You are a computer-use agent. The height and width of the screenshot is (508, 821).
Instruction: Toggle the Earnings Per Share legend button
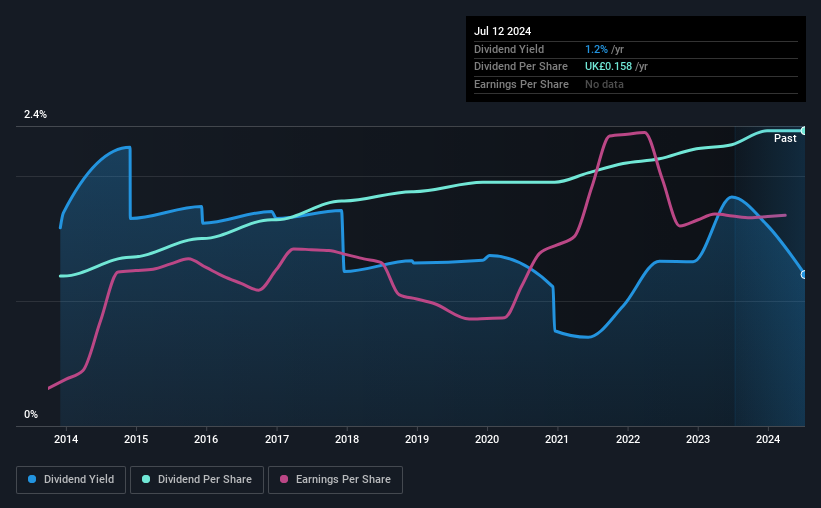(x=335, y=479)
